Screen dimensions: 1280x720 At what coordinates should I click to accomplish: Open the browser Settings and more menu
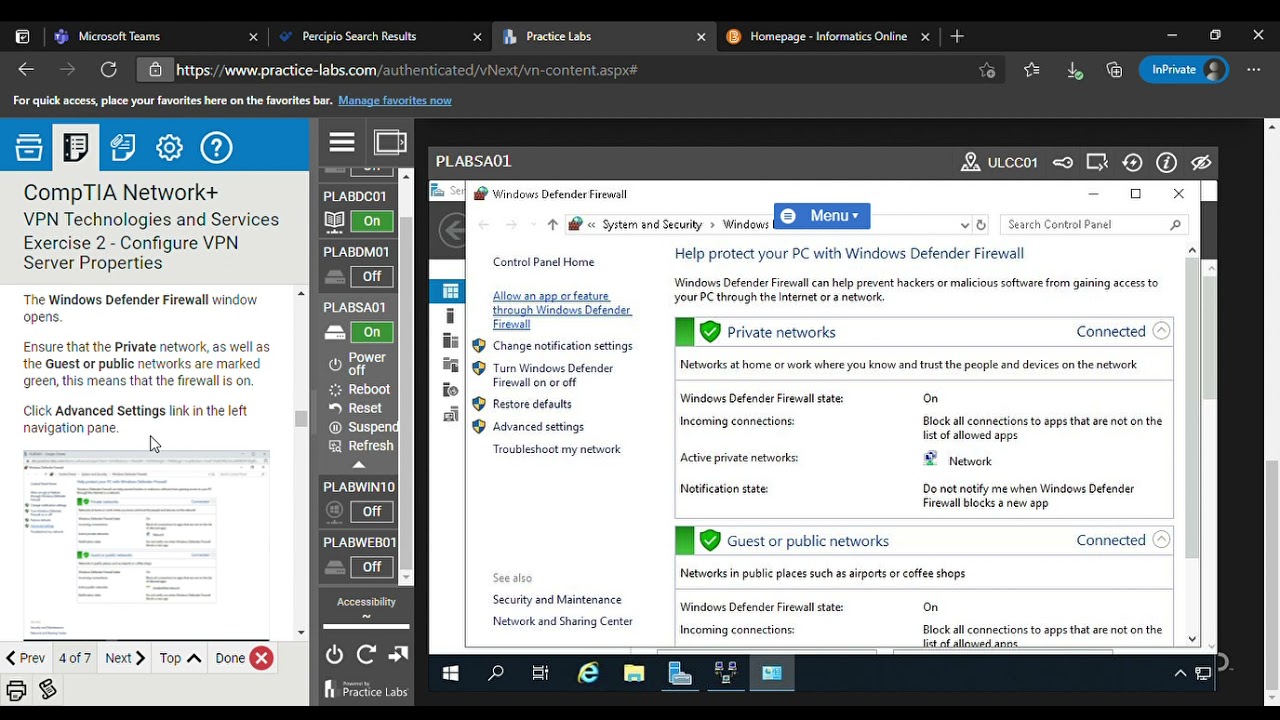point(1254,70)
